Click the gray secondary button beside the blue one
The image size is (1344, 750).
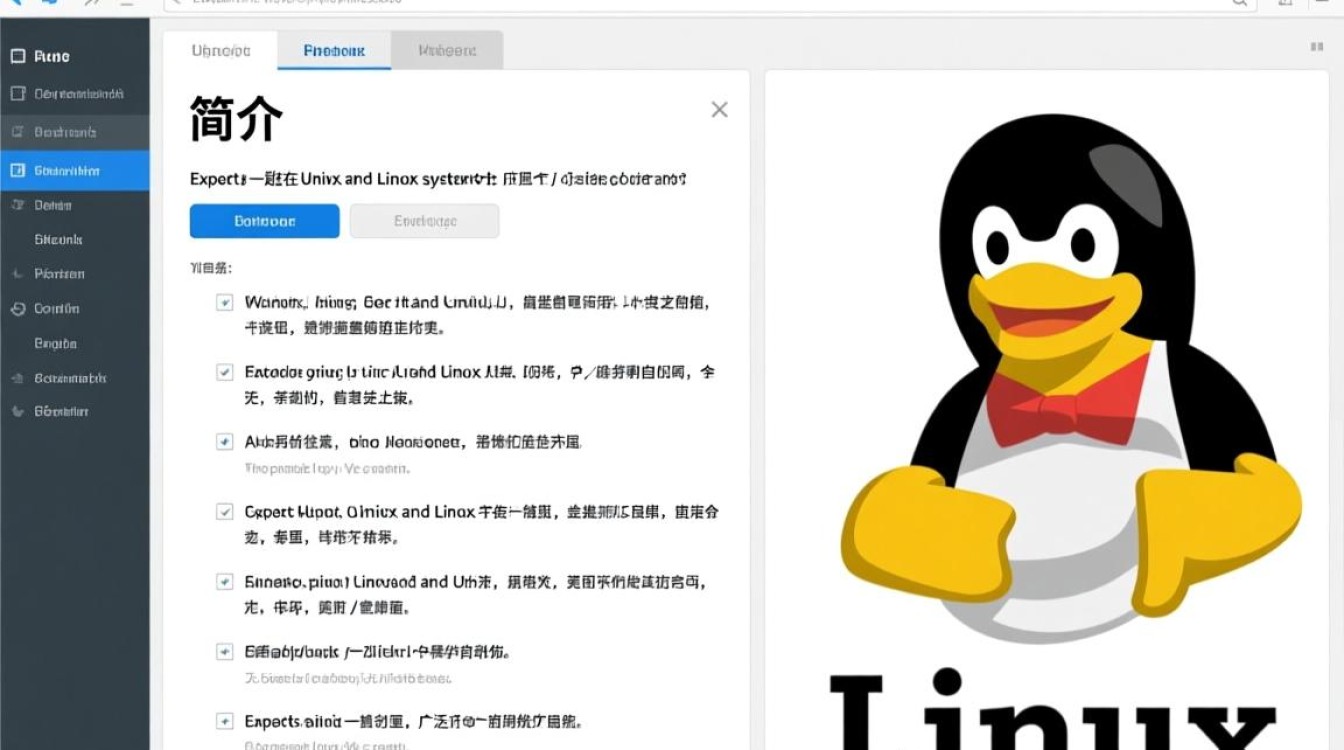pos(424,220)
